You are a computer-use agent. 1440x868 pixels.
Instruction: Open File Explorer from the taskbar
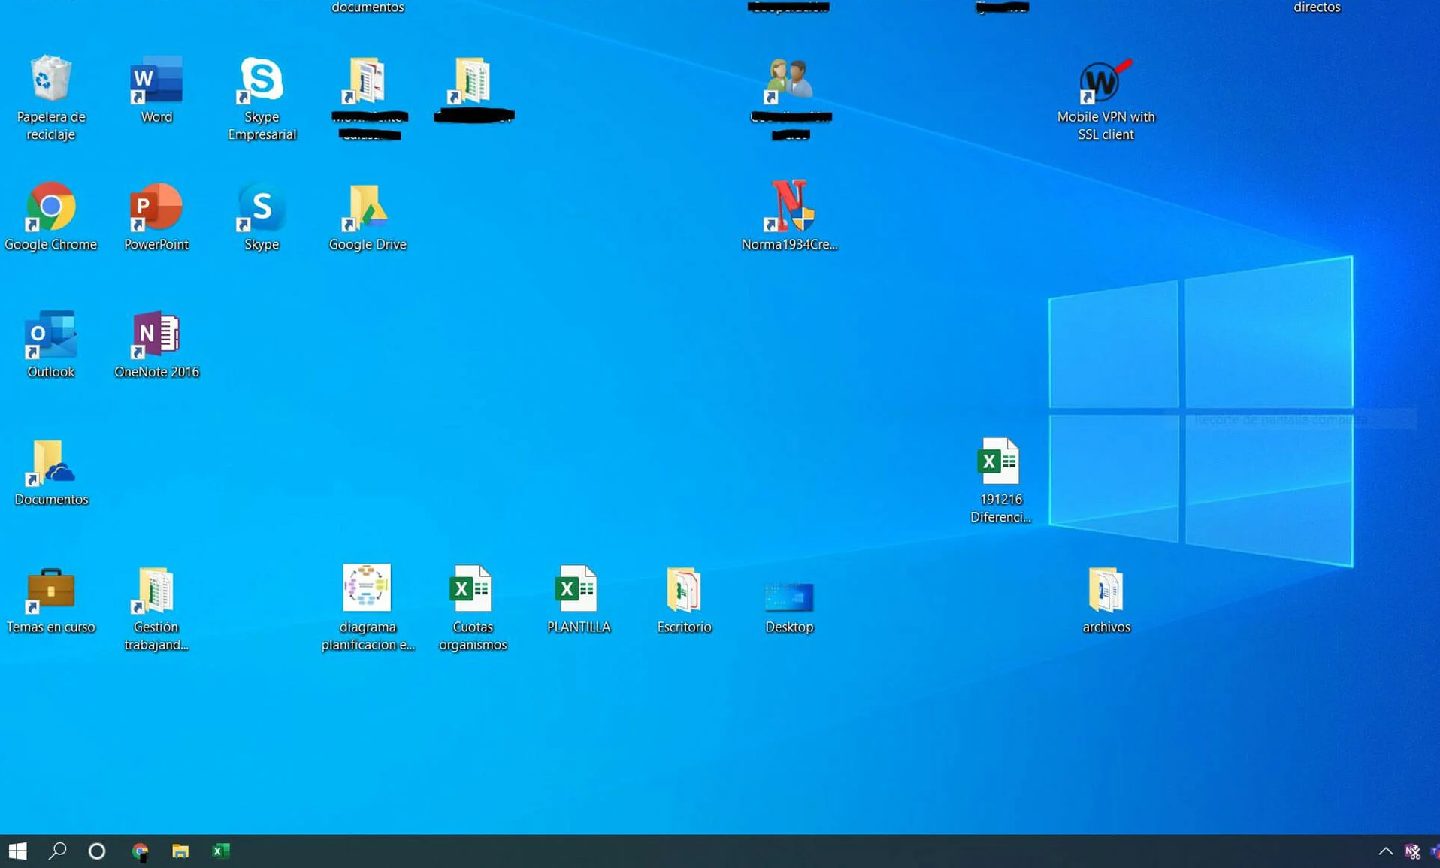(180, 851)
